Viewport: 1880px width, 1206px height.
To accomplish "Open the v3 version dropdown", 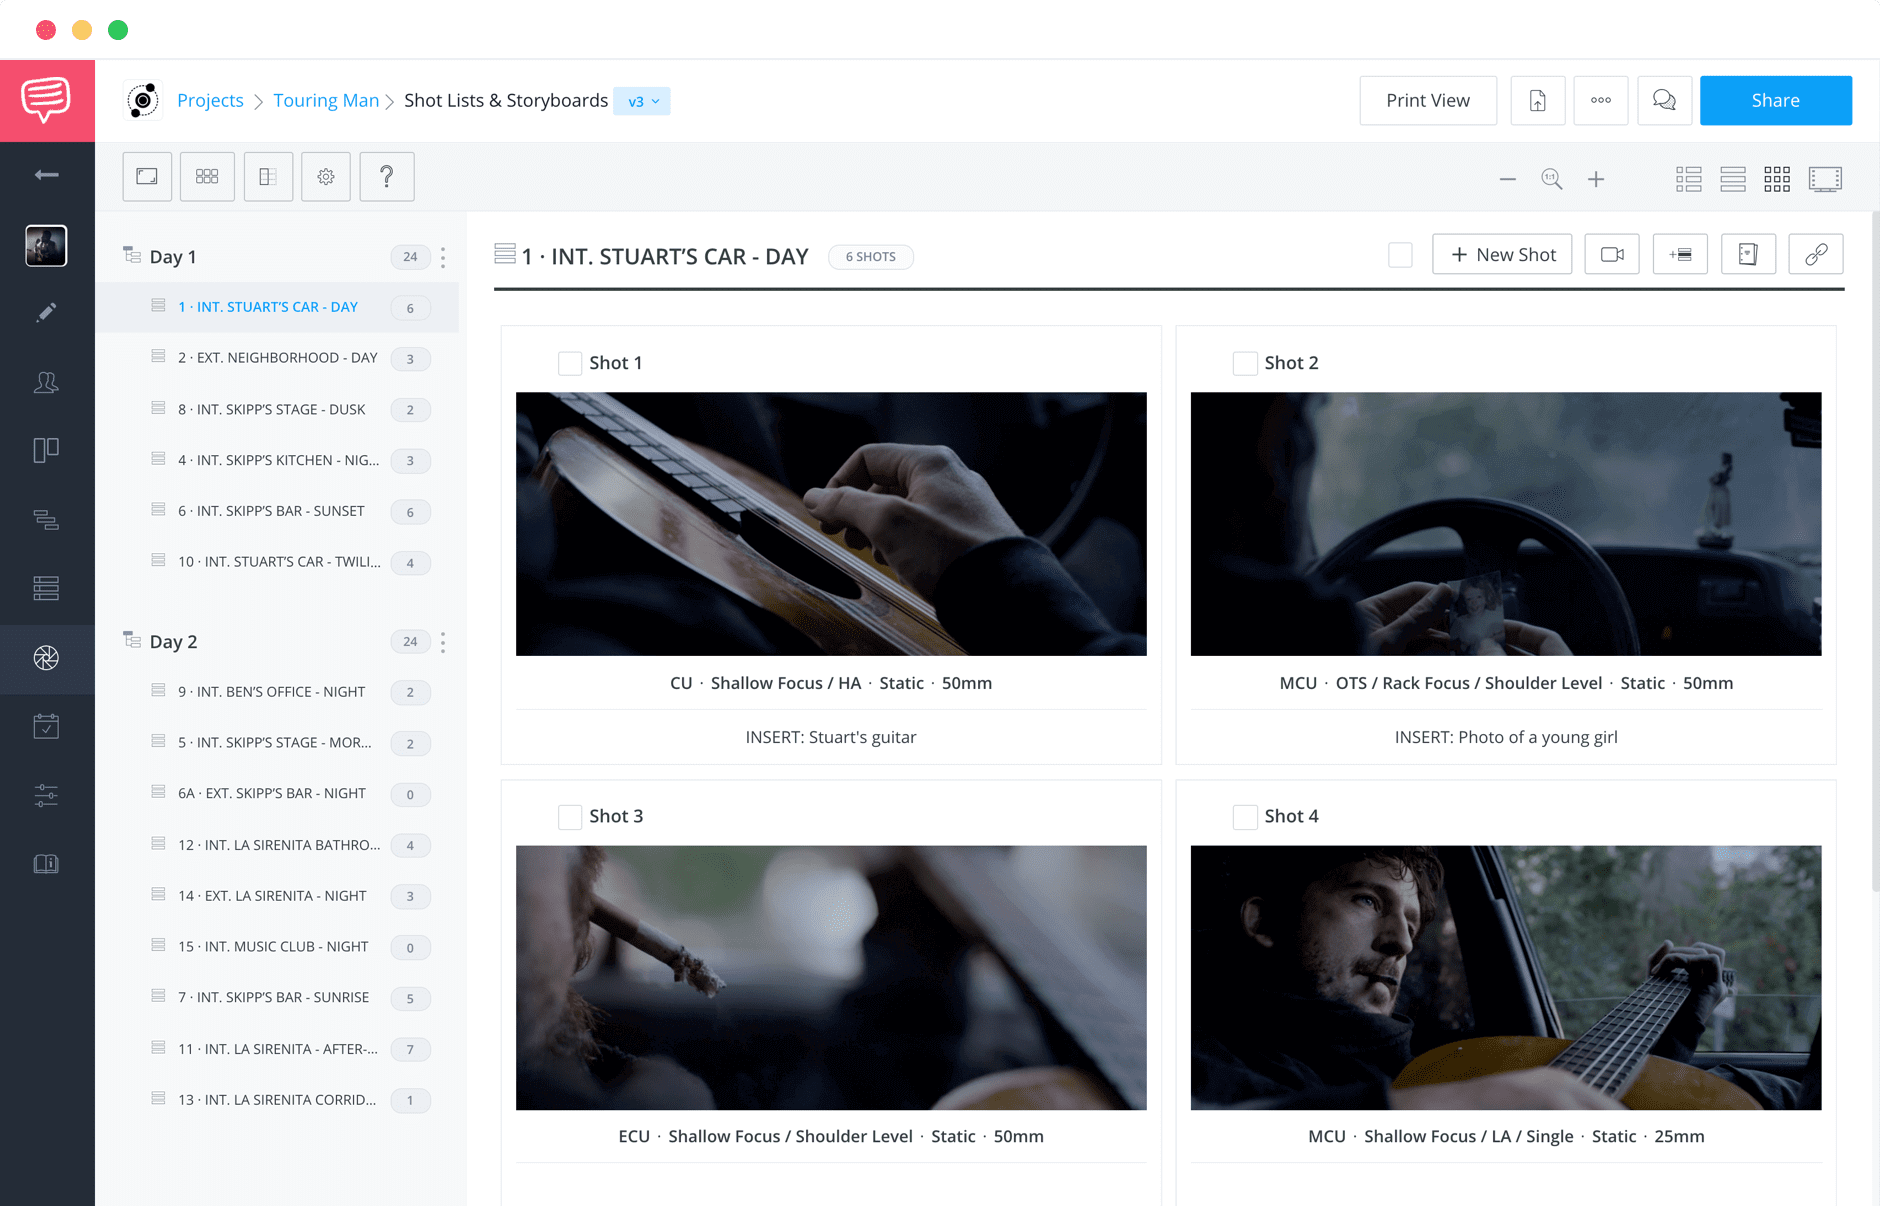I will click(x=642, y=100).
